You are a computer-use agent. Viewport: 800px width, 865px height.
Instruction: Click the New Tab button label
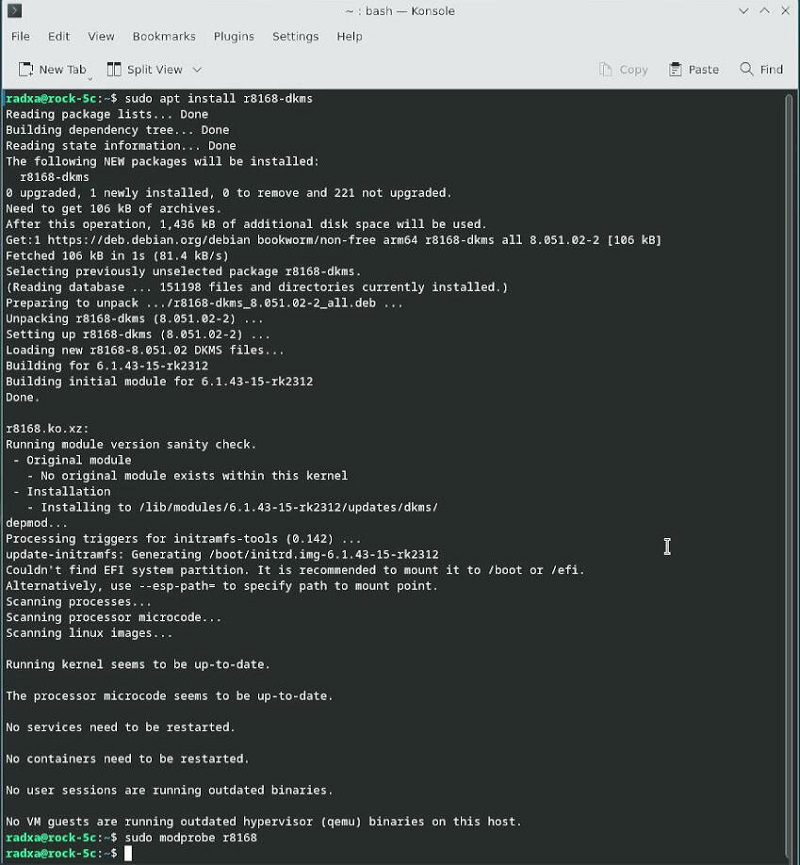(62, 70)
